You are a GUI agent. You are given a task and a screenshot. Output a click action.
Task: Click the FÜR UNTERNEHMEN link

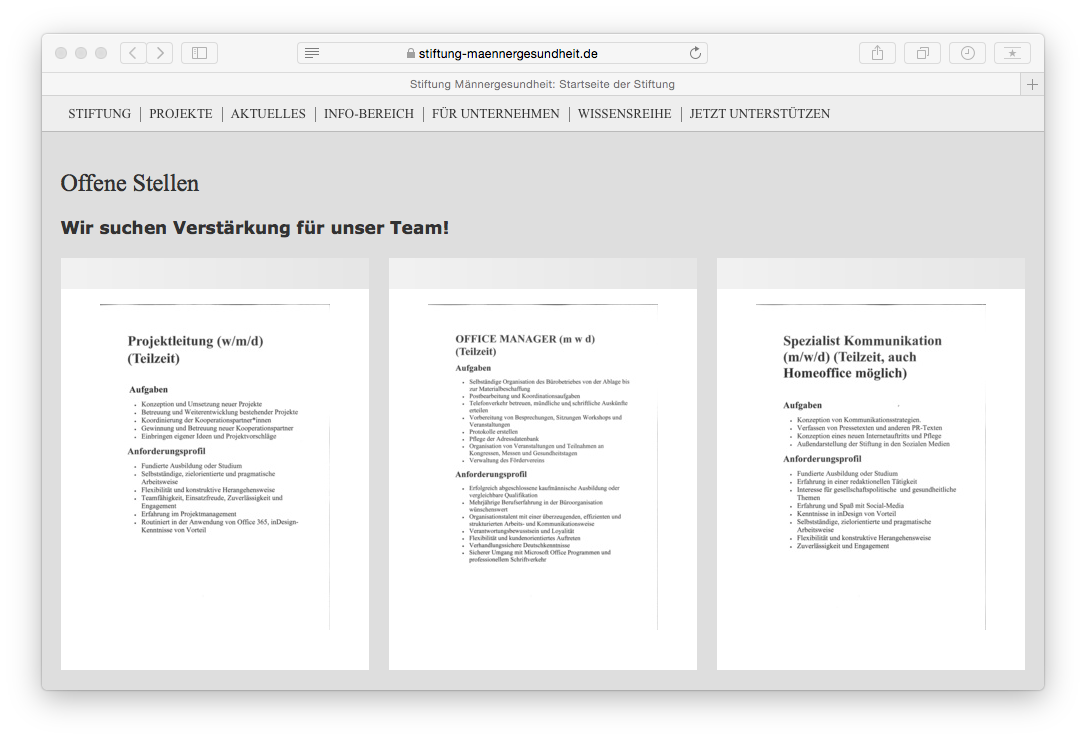point(495,114)
